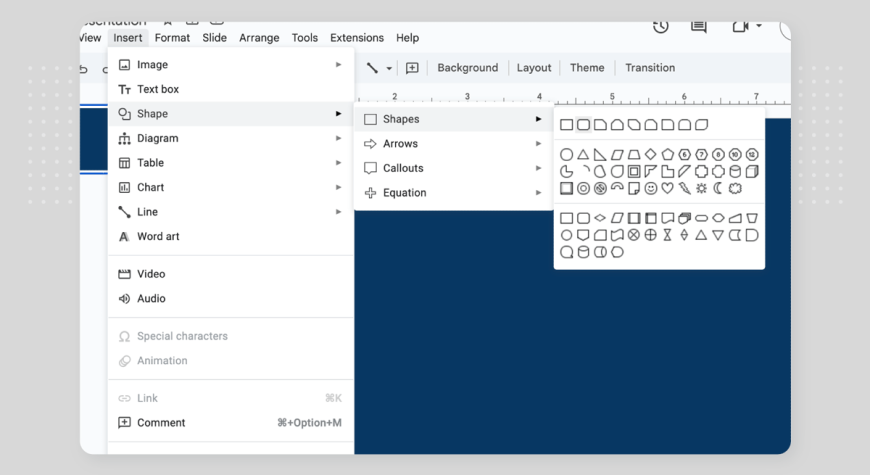Select the right triangle shape
The image size is (870, 475).
coord(600,154)
